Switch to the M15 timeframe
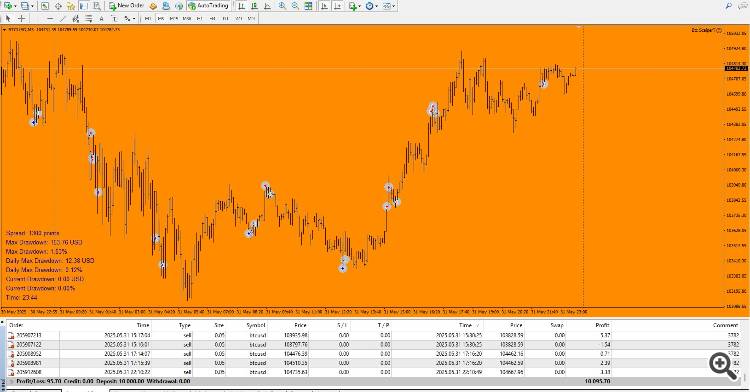750x392 pixels. click(174, 18)
